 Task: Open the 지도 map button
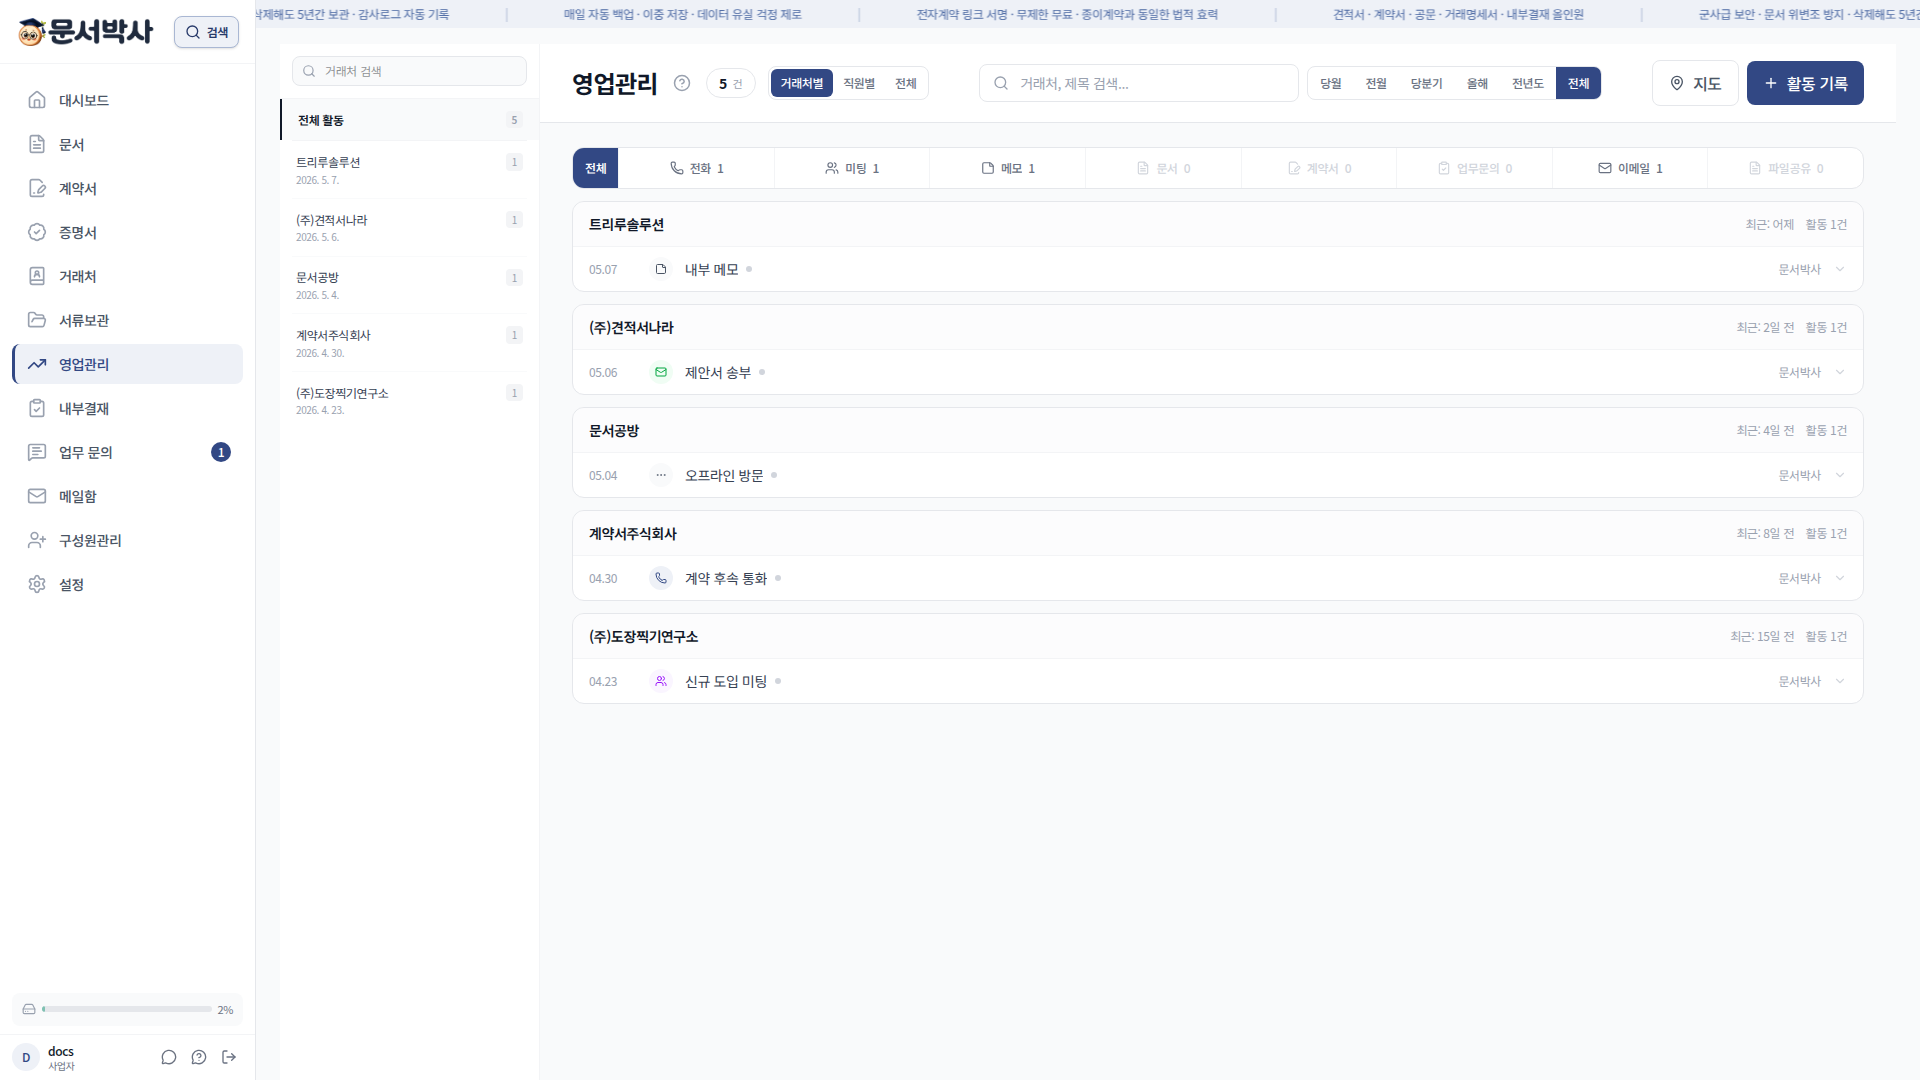pyautogui.click(x=1695, y=83)
